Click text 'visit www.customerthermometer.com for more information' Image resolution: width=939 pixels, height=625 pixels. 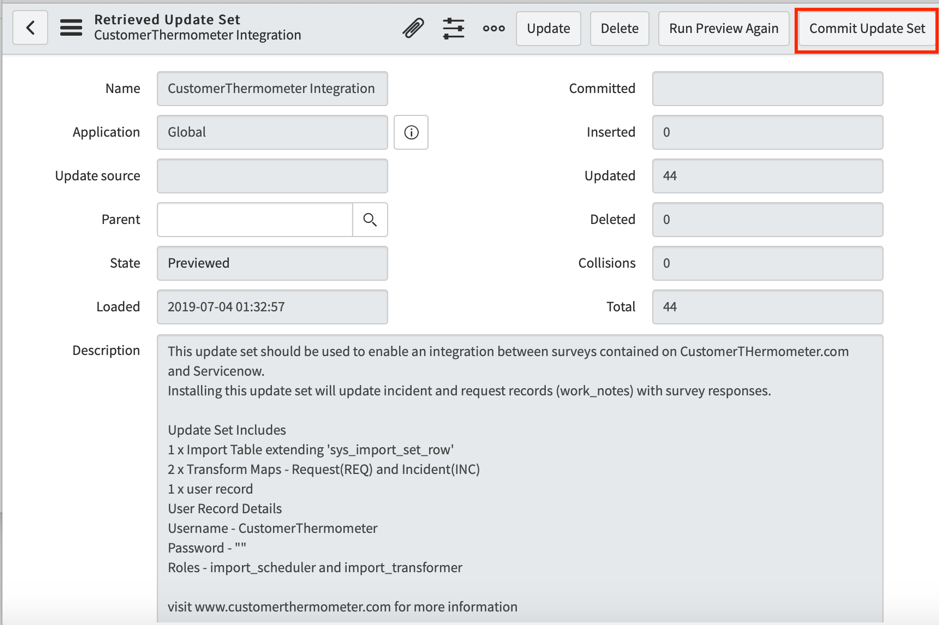(343, 607)
